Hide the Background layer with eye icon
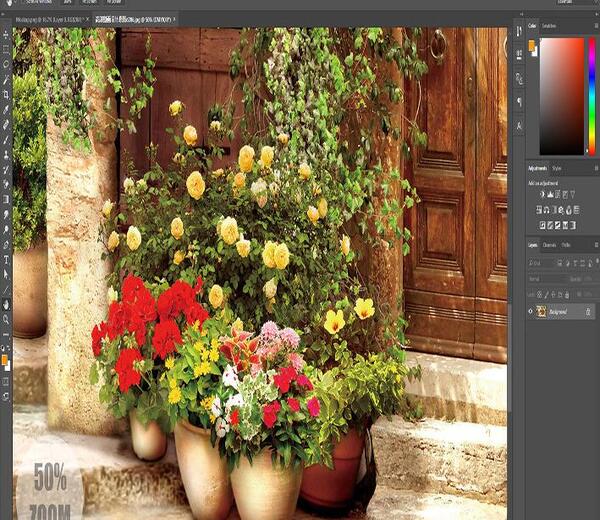Viewport: 600px width, 520px height. pyautogui.click(x=531, y=311)
